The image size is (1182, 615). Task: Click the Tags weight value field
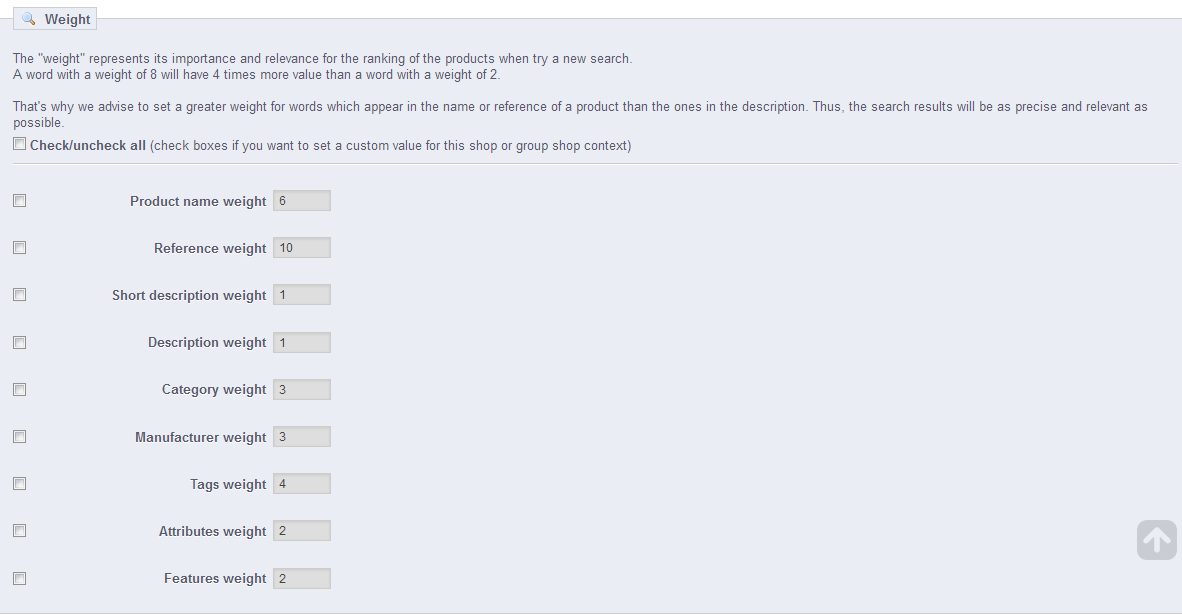pos(301,484)
